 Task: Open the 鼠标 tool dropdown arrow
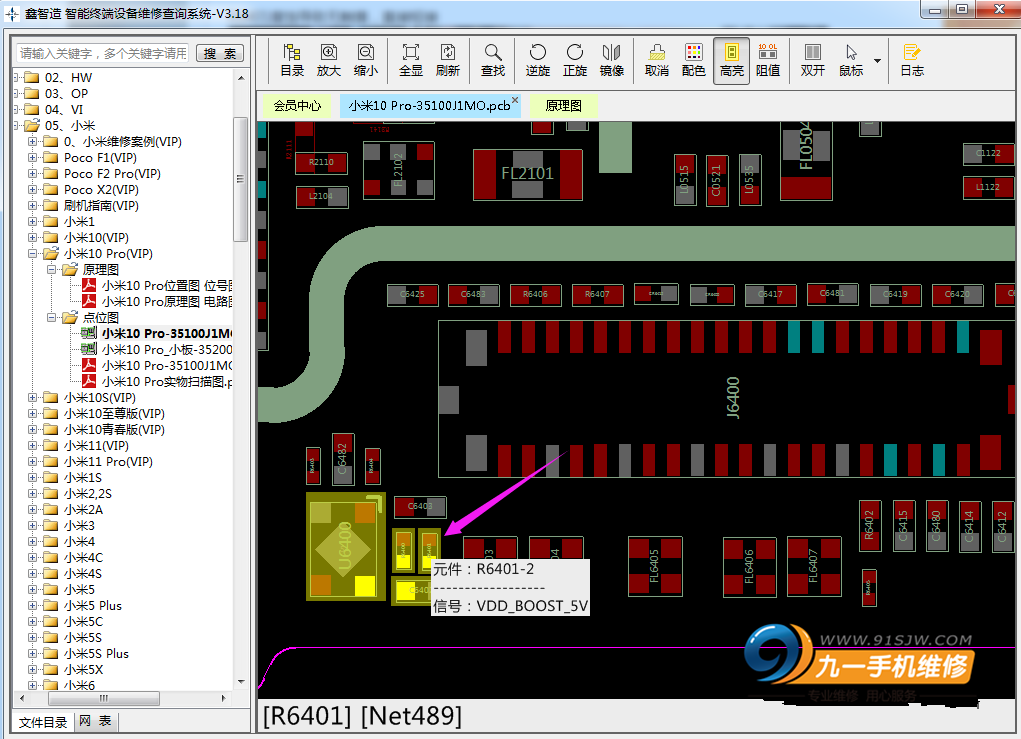(877, 61)
